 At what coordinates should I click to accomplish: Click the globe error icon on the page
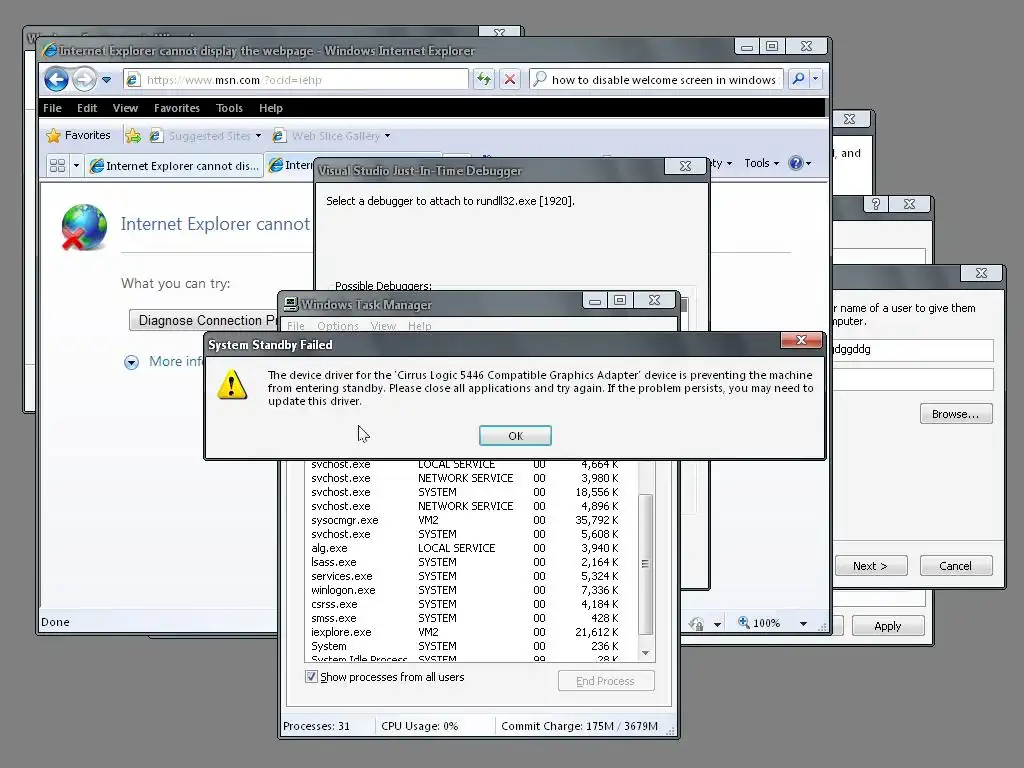(84, 227)
